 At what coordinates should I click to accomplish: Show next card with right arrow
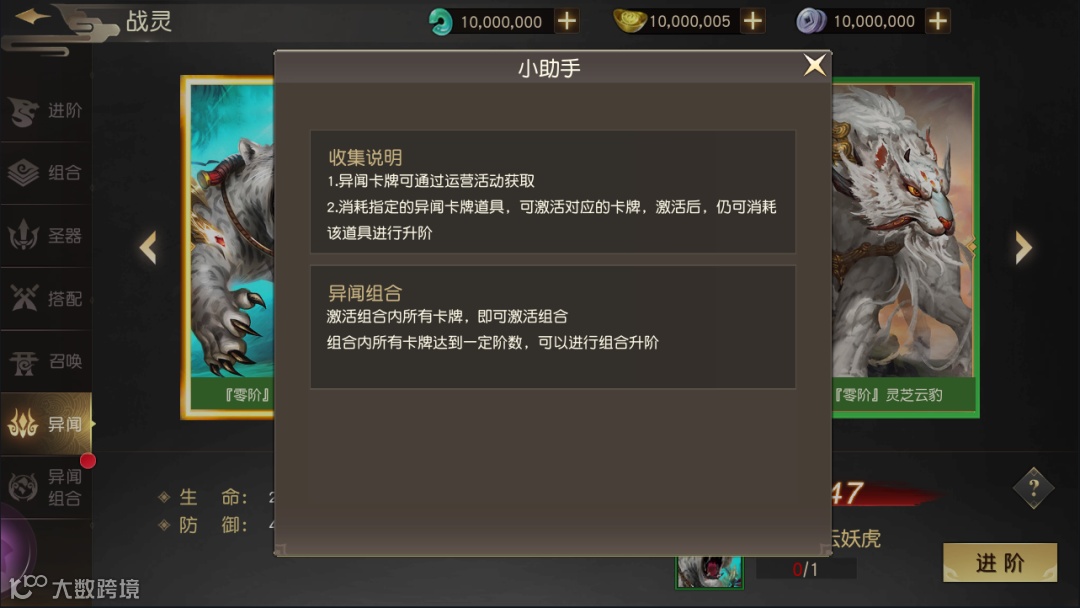pos(1024,247)
